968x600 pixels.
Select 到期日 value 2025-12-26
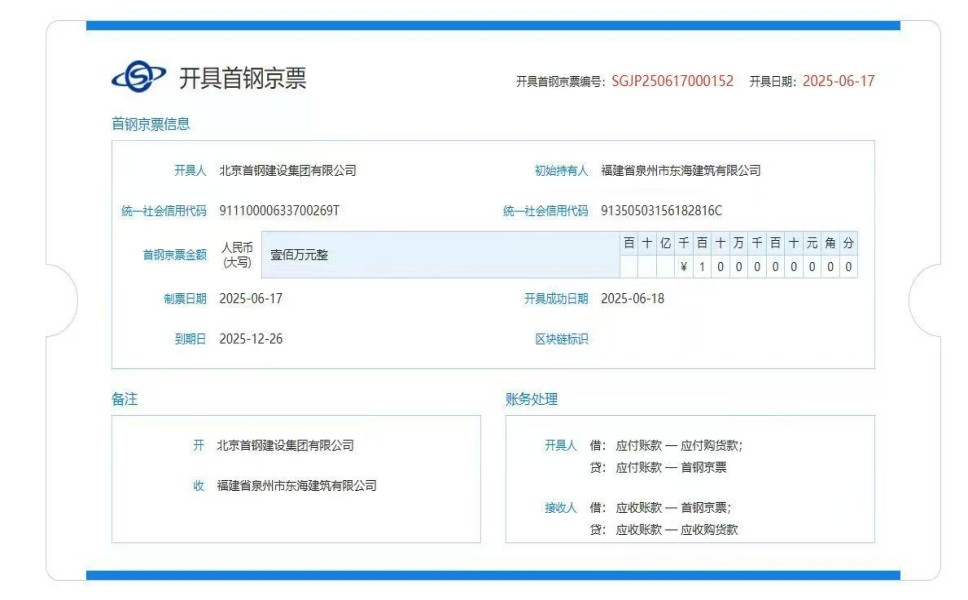251,339
